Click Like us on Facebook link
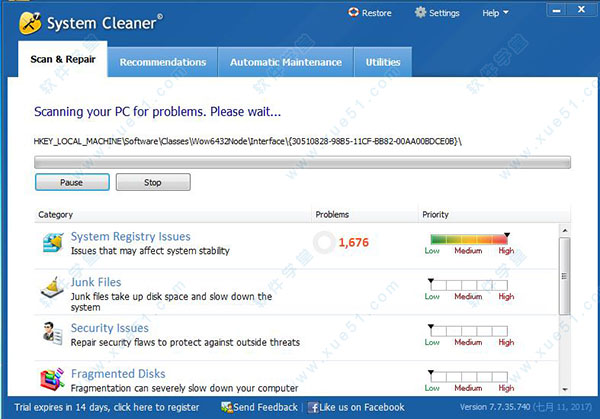Viewport: 600px width, 419px height. 362,407
